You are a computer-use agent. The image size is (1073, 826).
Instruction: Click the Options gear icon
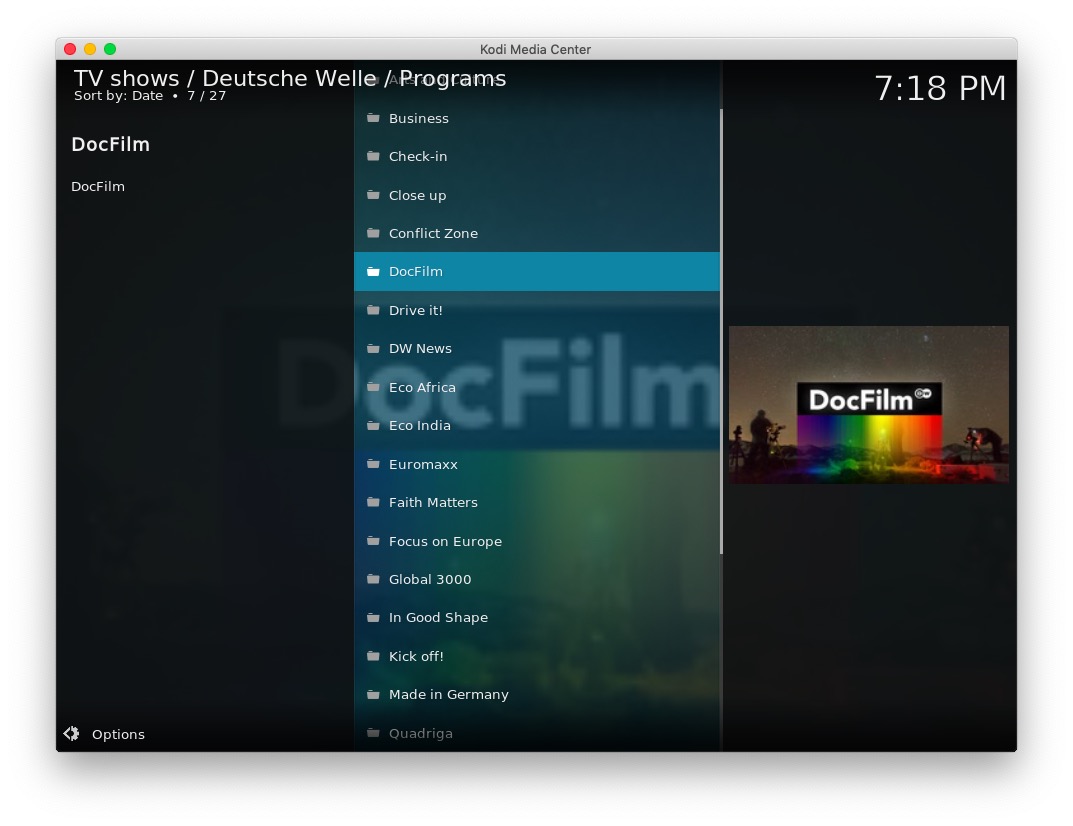point(71,734)
